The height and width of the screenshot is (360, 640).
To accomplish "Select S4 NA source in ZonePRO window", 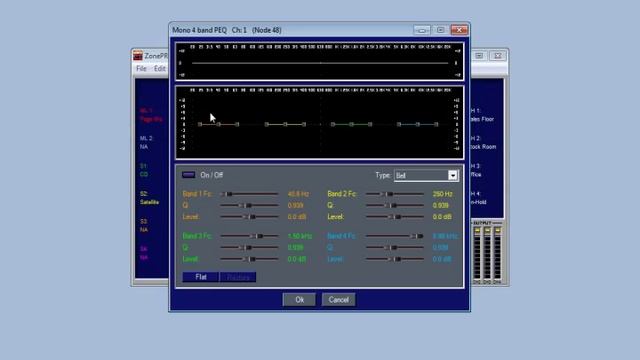I will [x=144, y=253].
